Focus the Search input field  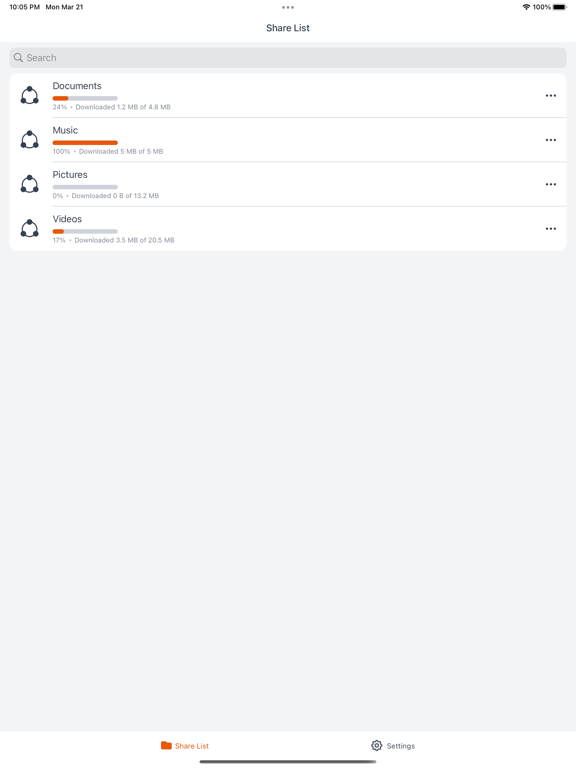click(x=288, y=58)
